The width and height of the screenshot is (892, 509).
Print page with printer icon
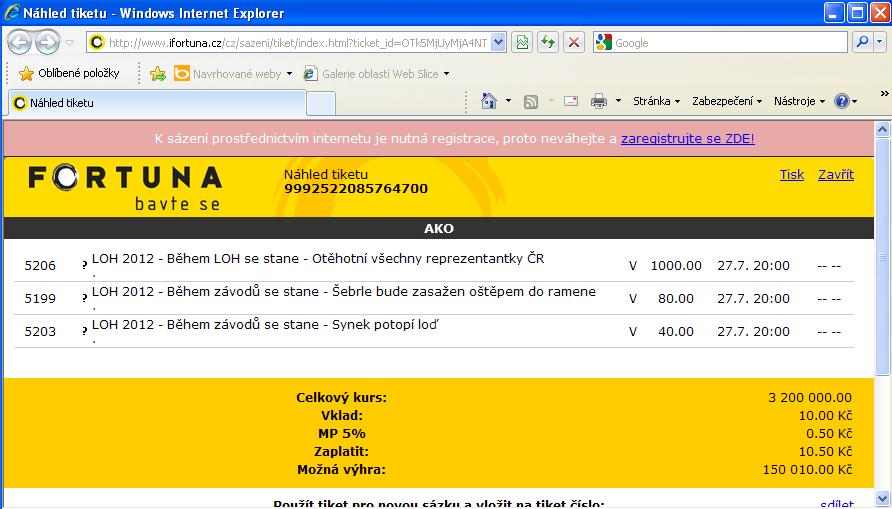coord(598,101)
